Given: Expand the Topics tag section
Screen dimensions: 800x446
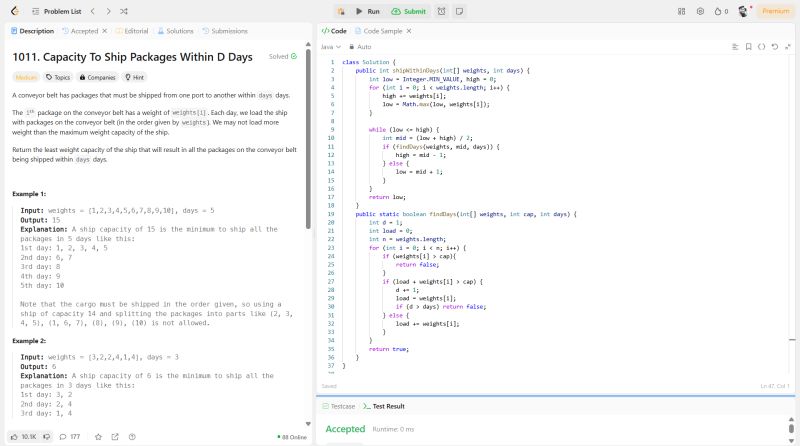Looking at the screenshot, I should (x=58, y=76).
